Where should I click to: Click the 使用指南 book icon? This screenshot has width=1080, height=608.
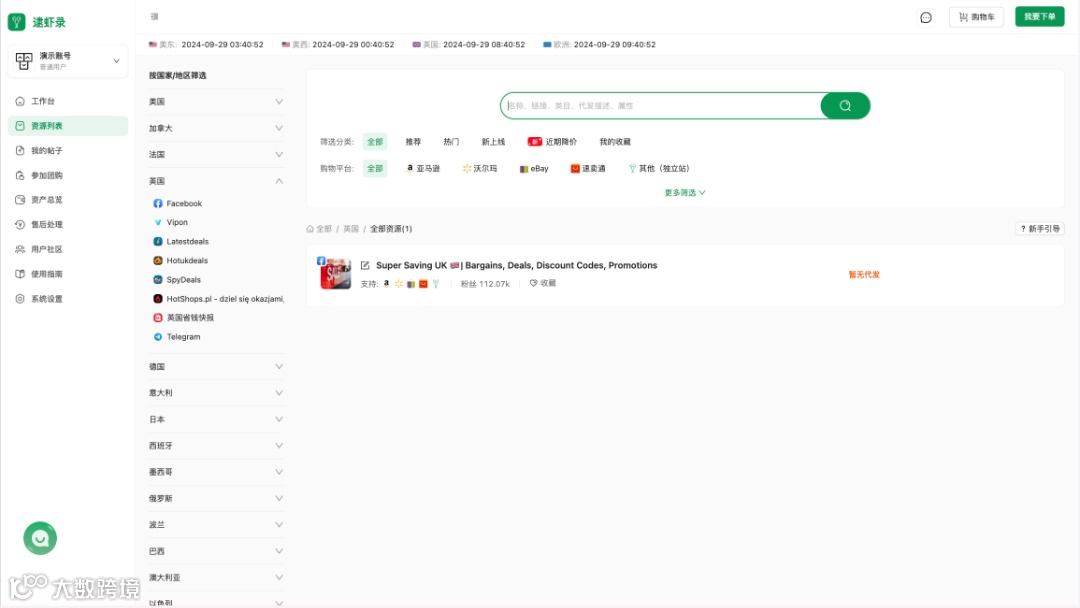pyautogui.click(x=20, y=274)
